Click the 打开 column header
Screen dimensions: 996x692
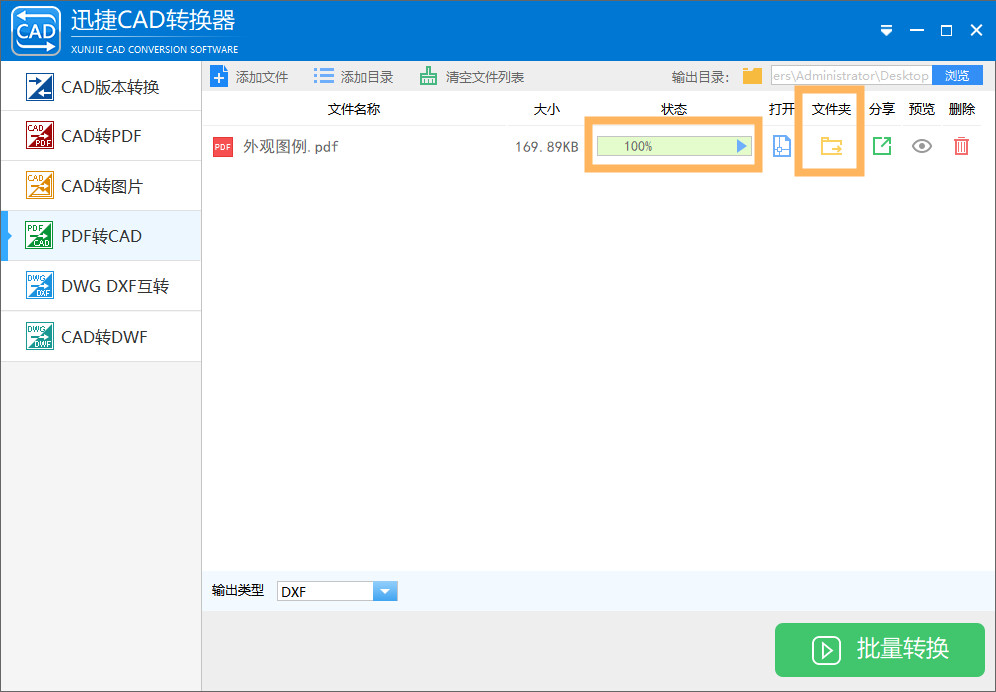click(x=781, y=109)
